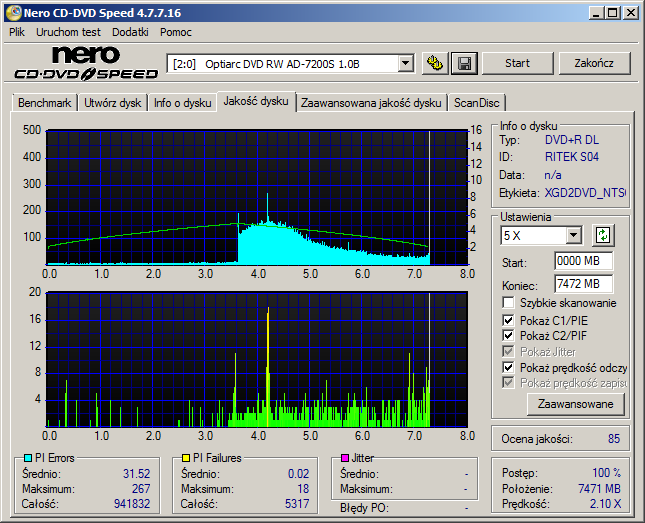This screenshot has width=645, height=523.
Task: Switch to the Info o dysku tab
Action: pyautogui.click(x=183, y=103)
